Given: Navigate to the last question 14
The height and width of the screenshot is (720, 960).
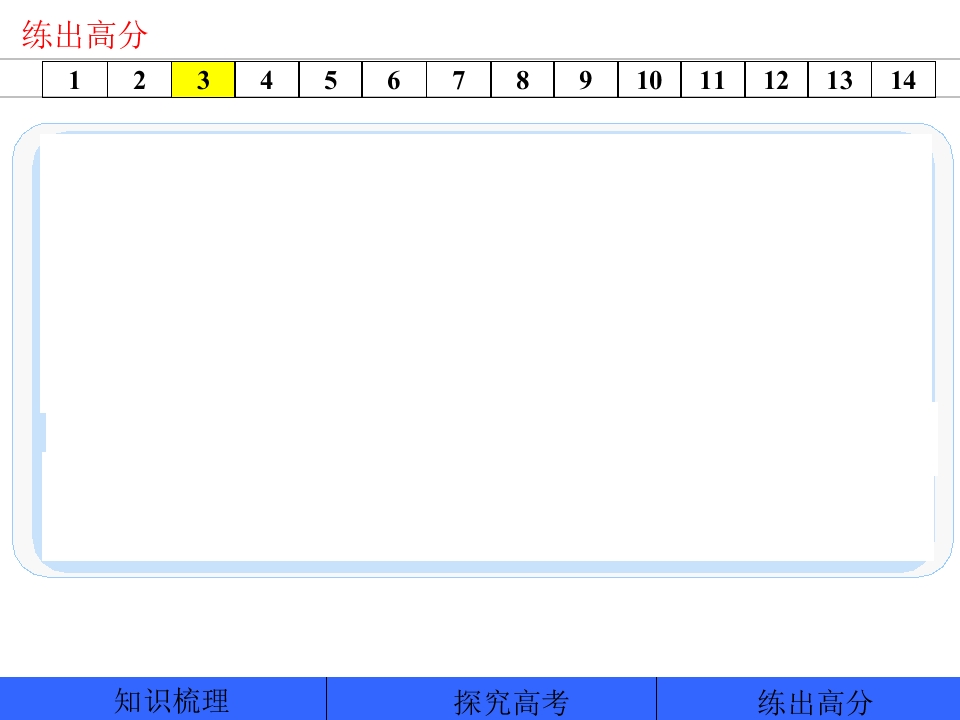Looking at the screenshot, I should click(x=904, y=80).
